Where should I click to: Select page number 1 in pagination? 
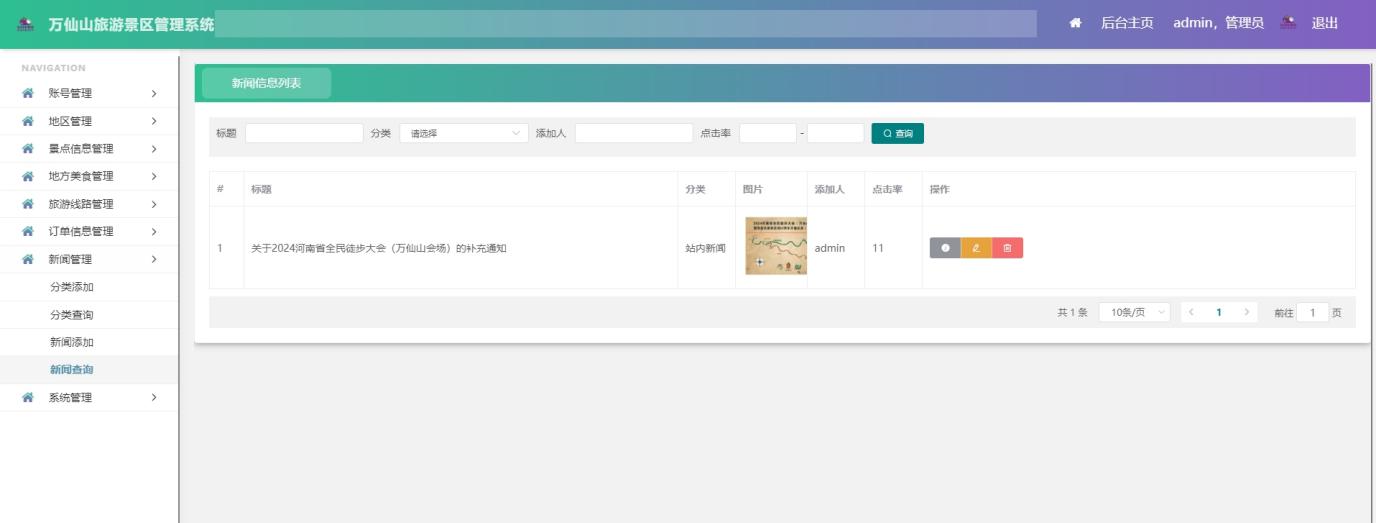(x=1219, y=313)
